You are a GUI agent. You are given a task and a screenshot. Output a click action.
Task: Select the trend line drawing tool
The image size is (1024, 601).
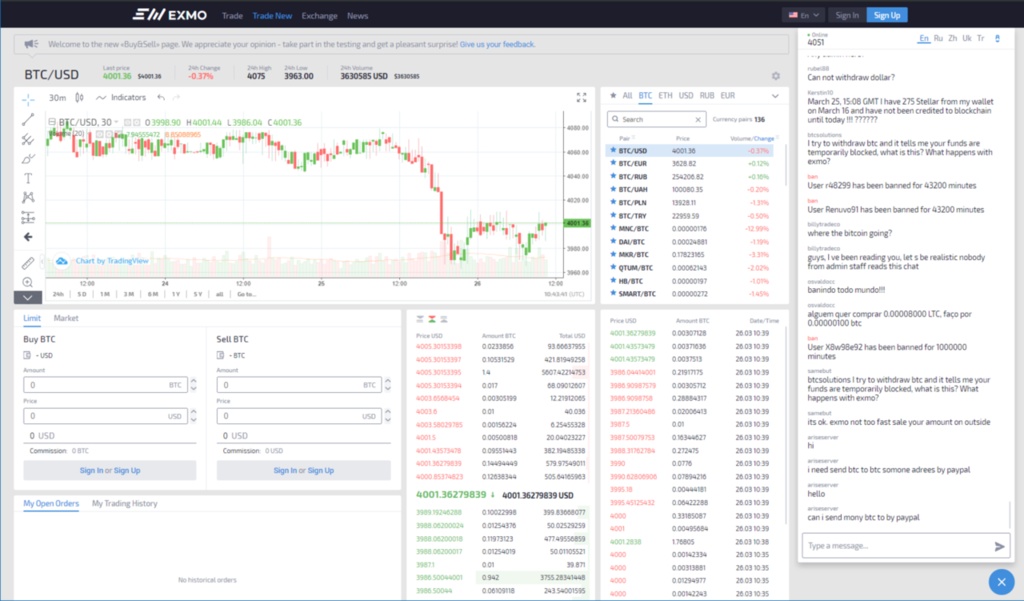pyautogui.click(x=28, y=120)
